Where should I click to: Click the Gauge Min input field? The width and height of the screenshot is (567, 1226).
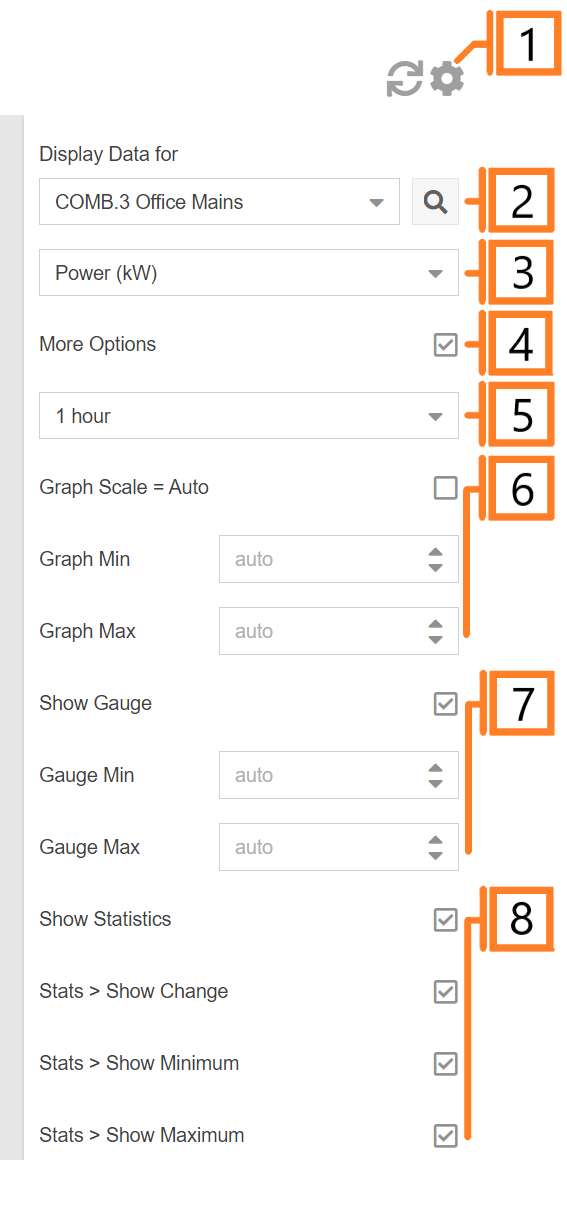point(339,775)
